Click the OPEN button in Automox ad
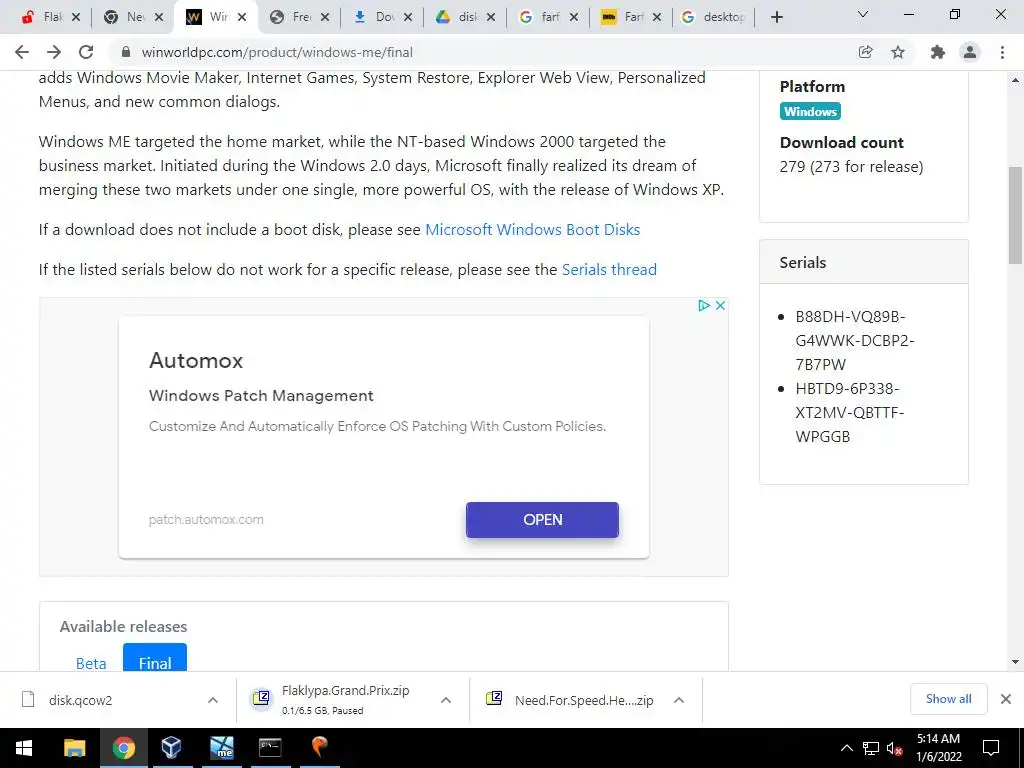 pos(542,520)
